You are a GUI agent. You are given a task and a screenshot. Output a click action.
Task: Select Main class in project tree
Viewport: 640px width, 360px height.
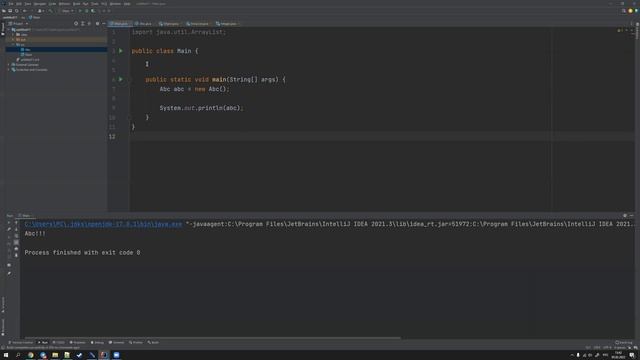(x=27, y=54)
